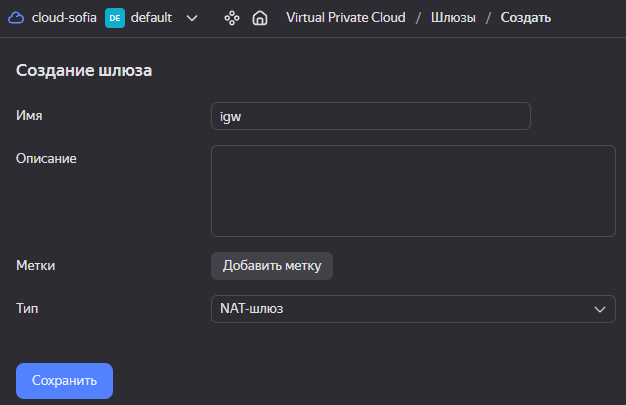
Task: Click inside the Описание text area
Action: pyautogui.click(x=413, y=191)
